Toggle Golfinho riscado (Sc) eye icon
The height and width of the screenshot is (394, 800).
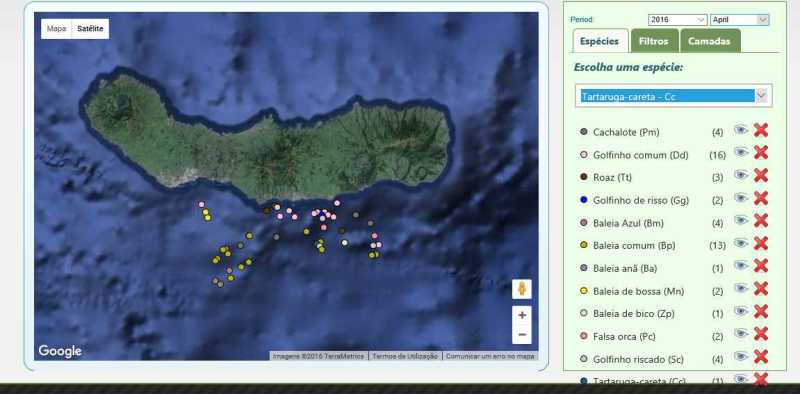741,356
